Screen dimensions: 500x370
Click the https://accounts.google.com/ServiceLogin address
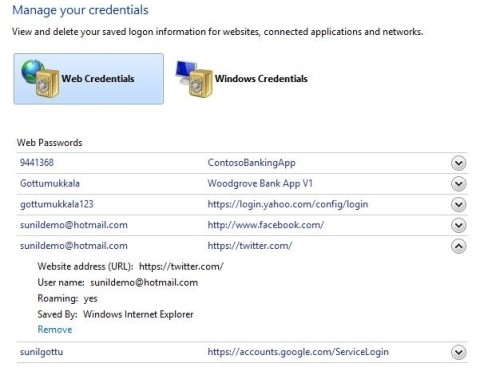pos(298,352)
